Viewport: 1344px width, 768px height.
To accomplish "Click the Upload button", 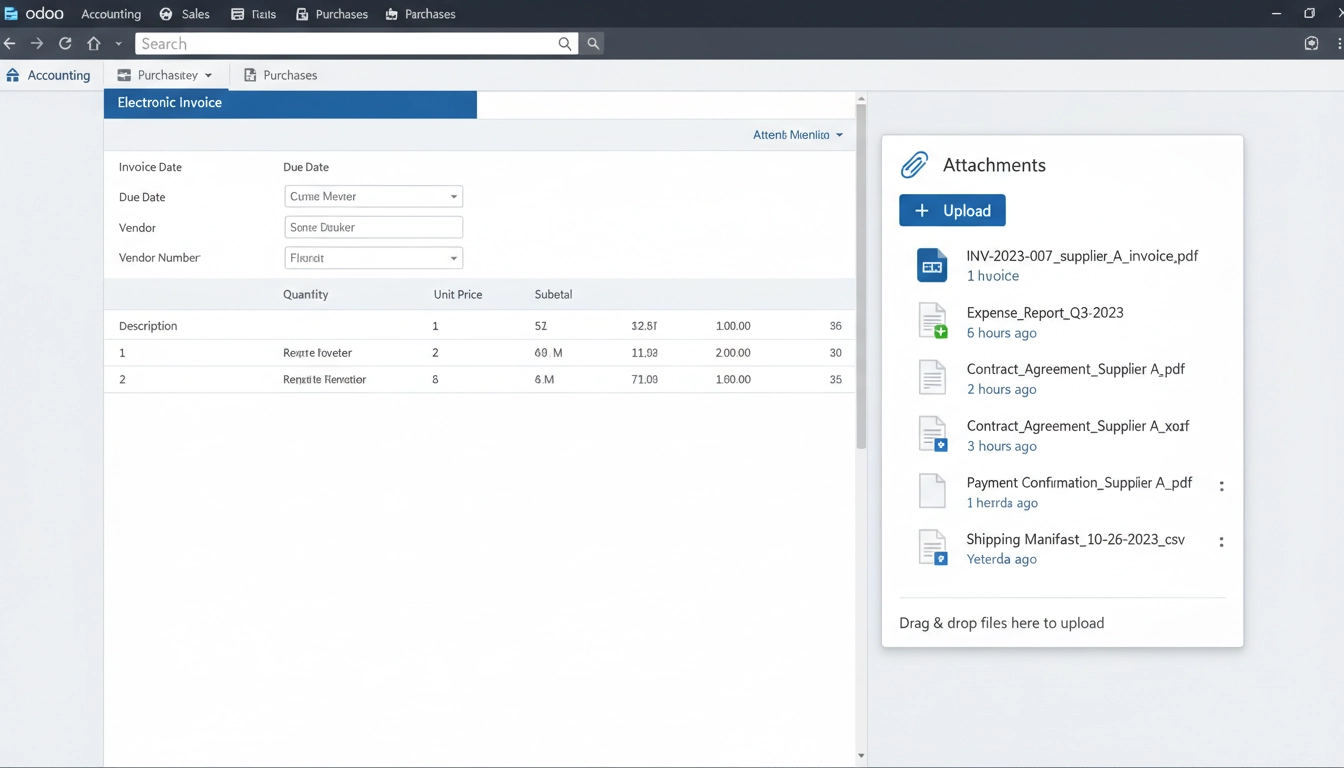I will click(952, 210).
